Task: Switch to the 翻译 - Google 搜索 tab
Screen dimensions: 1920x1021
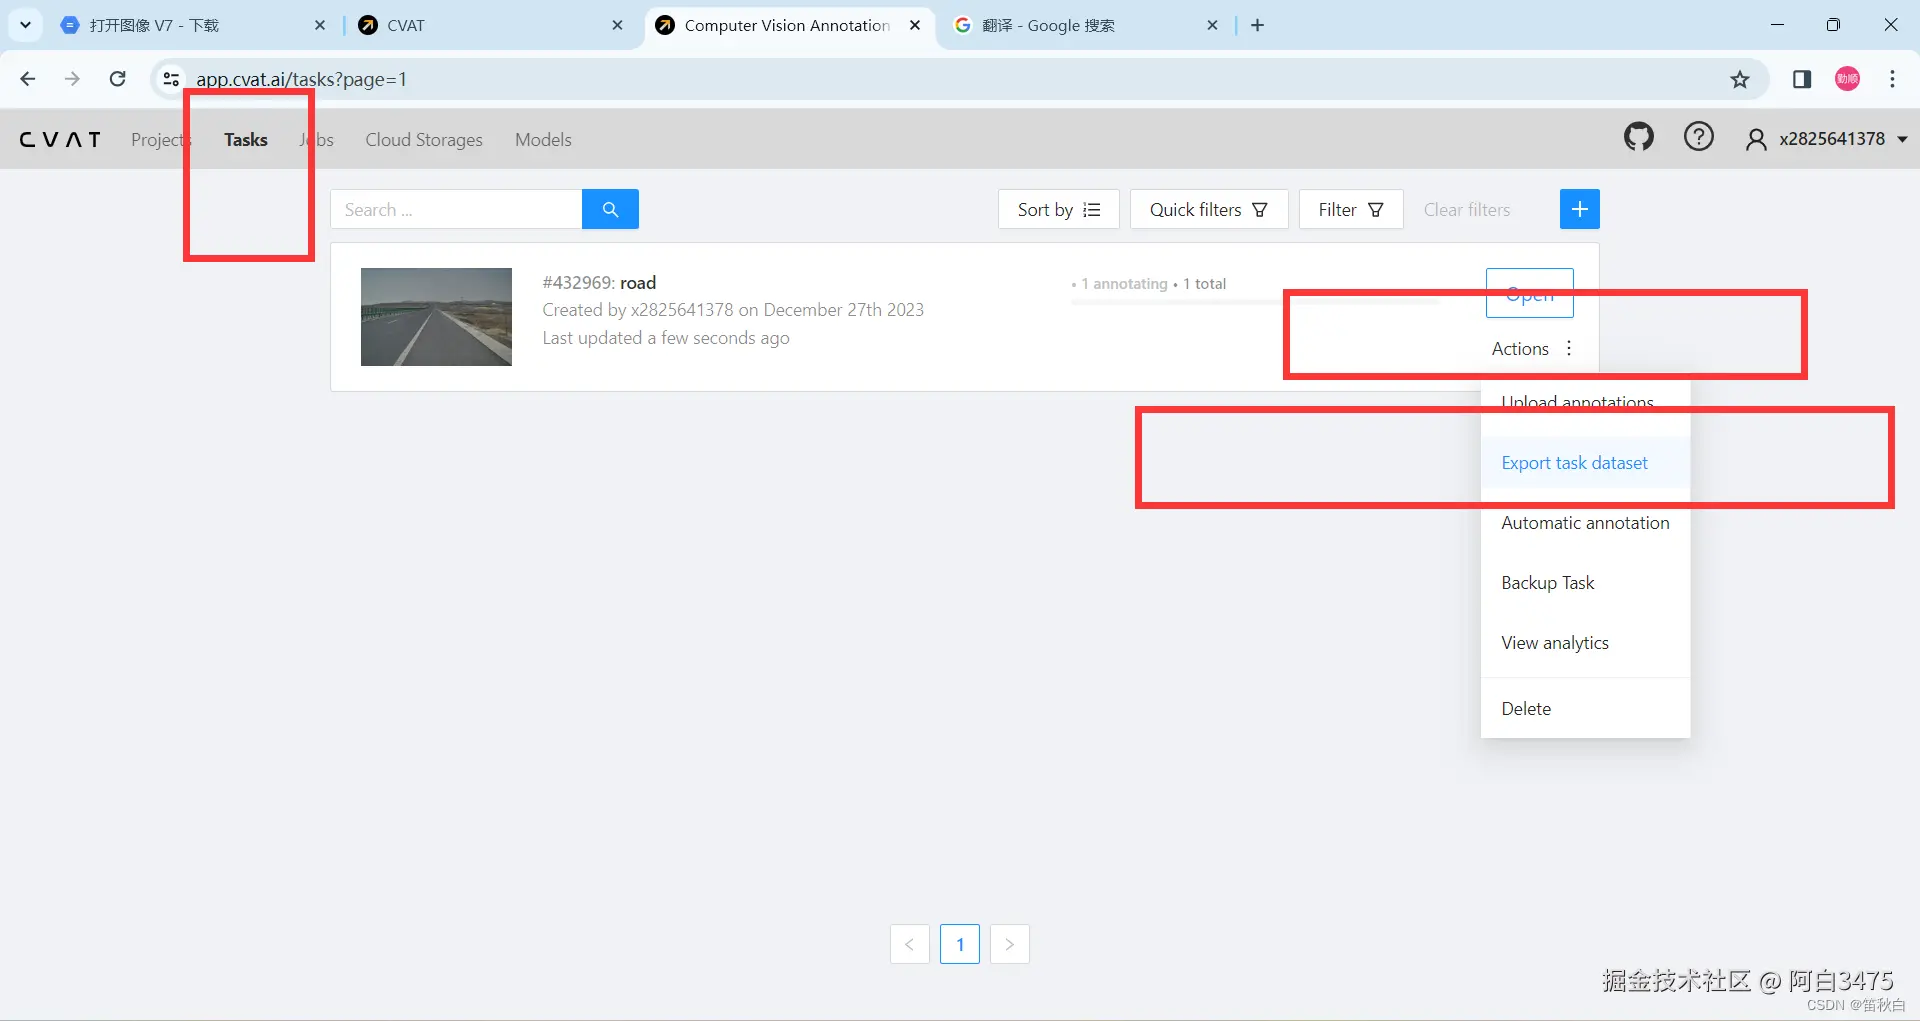Action: pos(1089,25)
